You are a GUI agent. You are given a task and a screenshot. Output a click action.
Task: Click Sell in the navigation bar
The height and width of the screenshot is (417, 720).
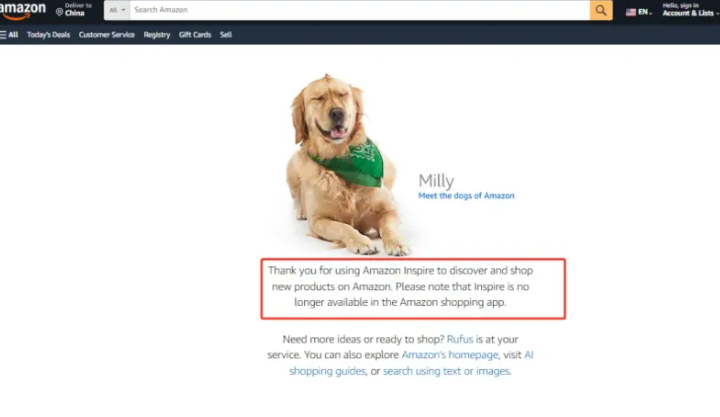coord(225,35)
